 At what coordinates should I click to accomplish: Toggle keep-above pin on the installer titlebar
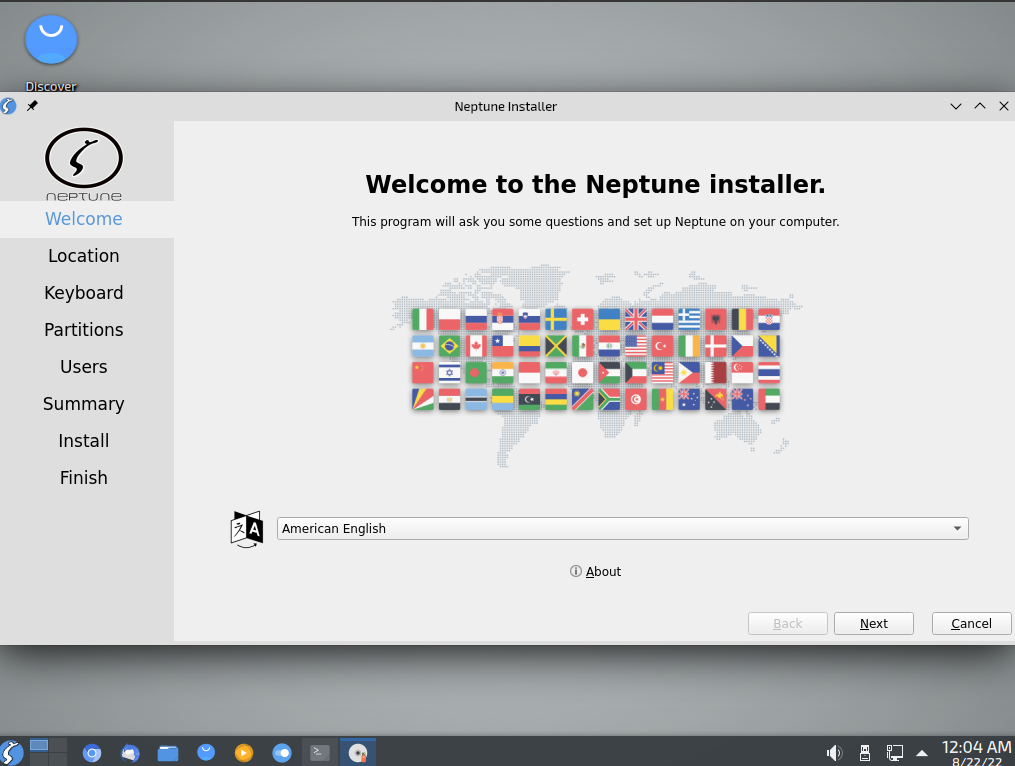pyautogui.click(x=31, y=106)
